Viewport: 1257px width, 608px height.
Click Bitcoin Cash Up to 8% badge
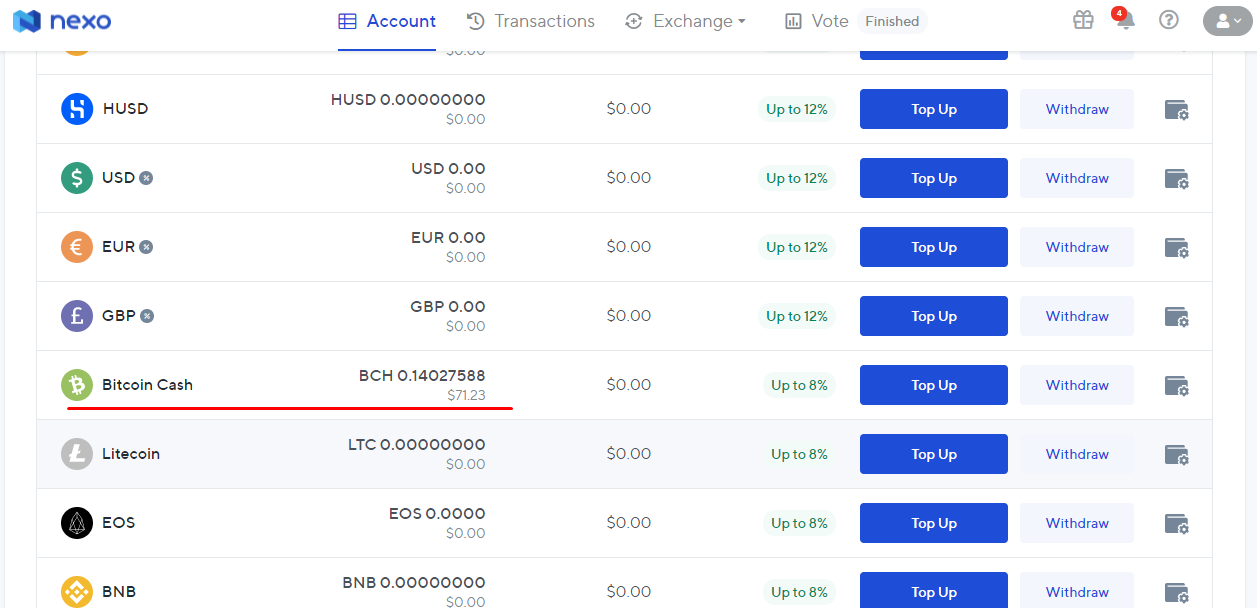(799, 385)
